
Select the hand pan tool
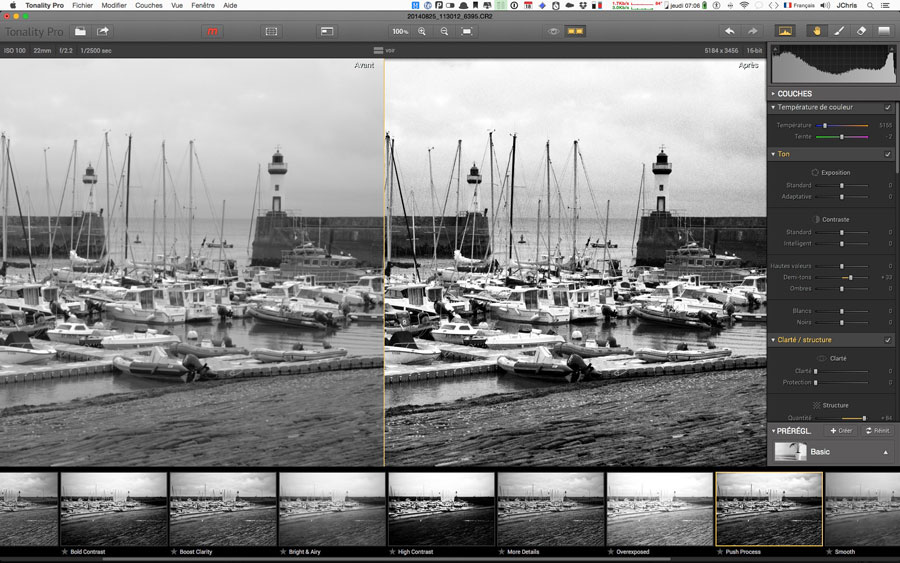[817, 31]
